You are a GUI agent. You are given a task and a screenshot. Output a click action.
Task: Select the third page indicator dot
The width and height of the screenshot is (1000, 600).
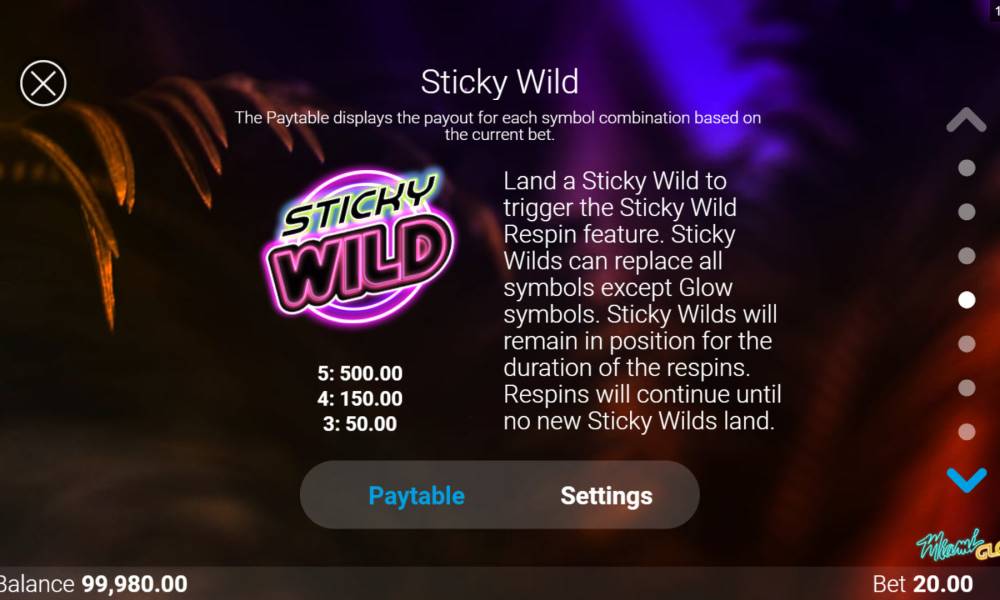tap(966, 256)
